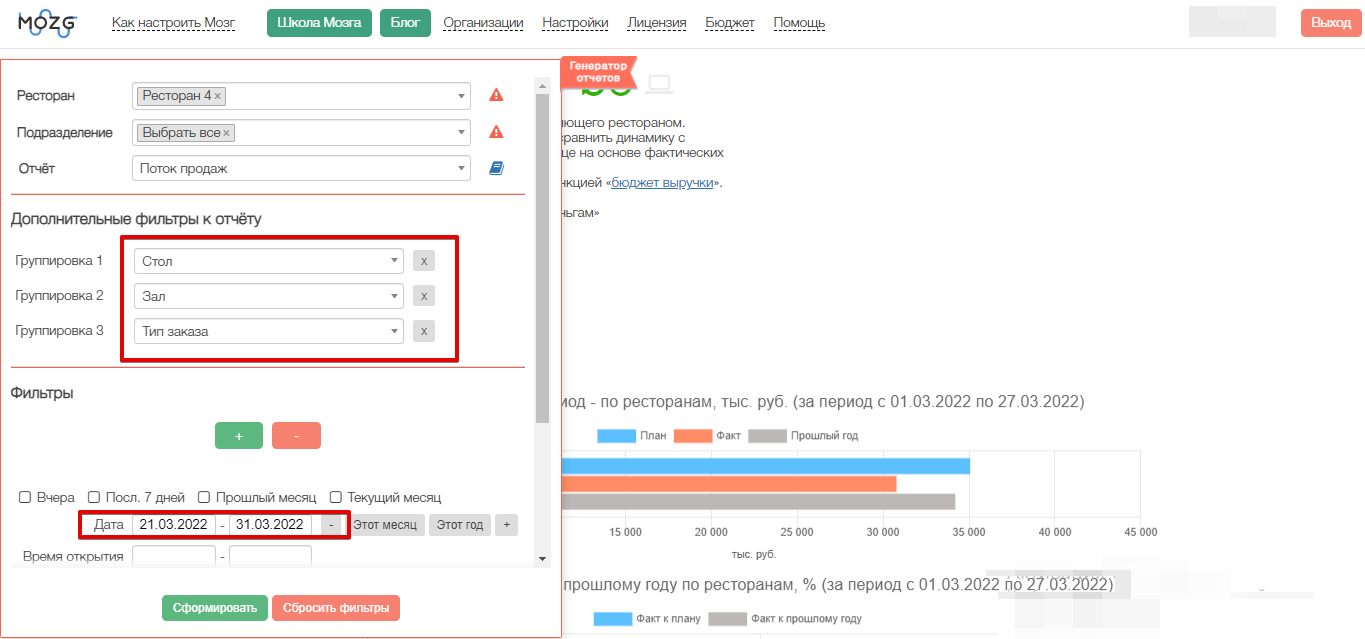Viewport: 1365px width, 639px height.
Task: Click the warning triangle beside Подразделение field
Action: pos(496,132)
